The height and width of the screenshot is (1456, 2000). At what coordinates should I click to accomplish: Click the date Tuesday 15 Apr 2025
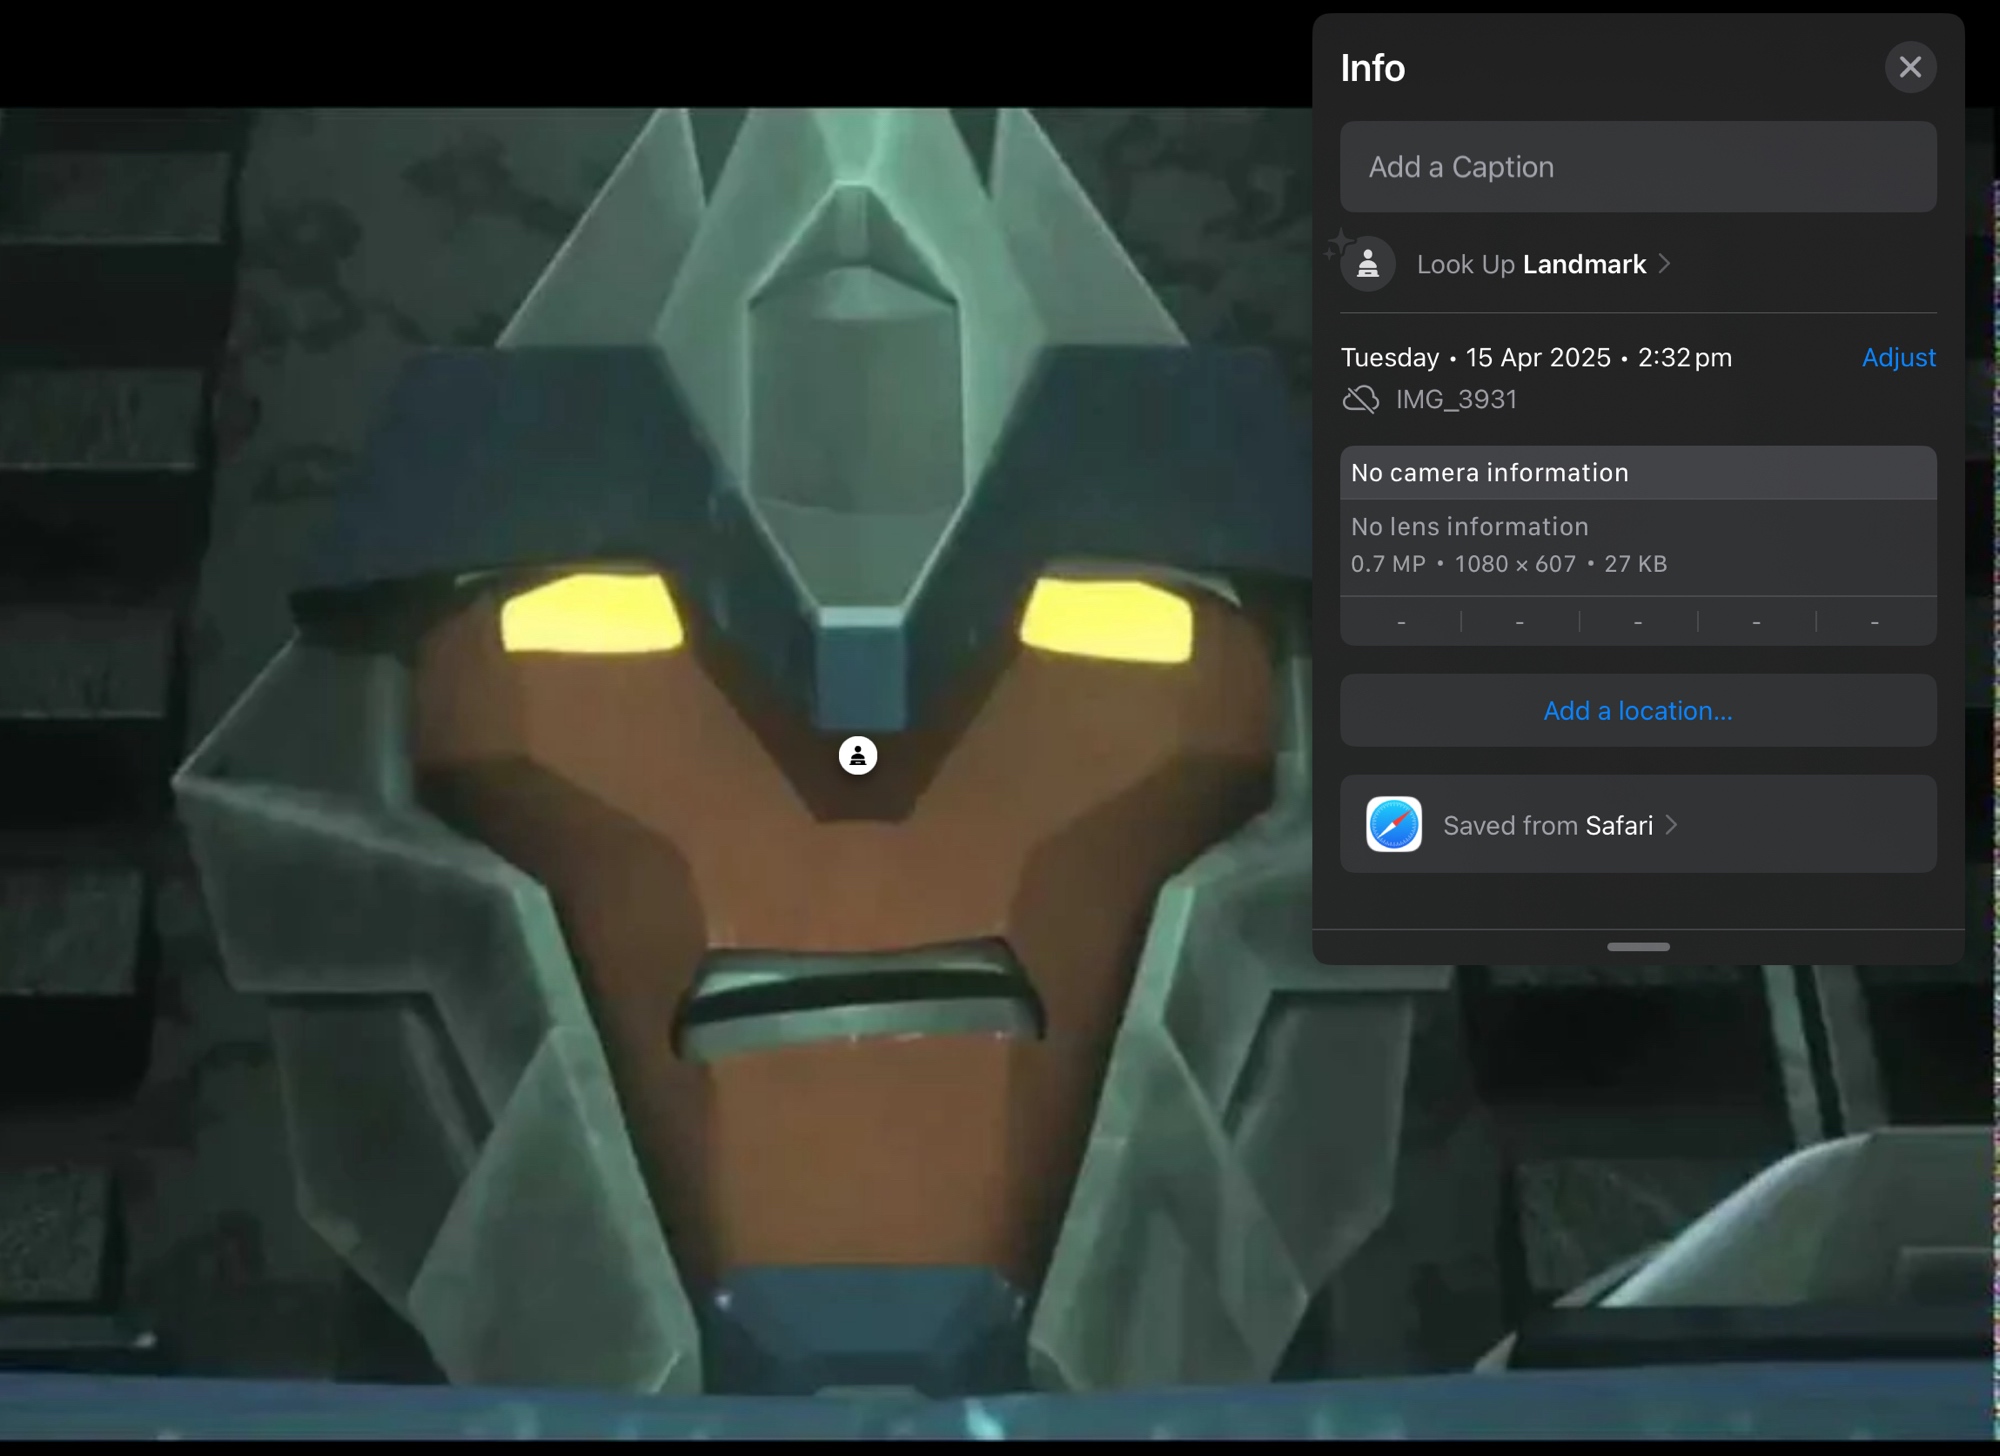click(1536, 357)
